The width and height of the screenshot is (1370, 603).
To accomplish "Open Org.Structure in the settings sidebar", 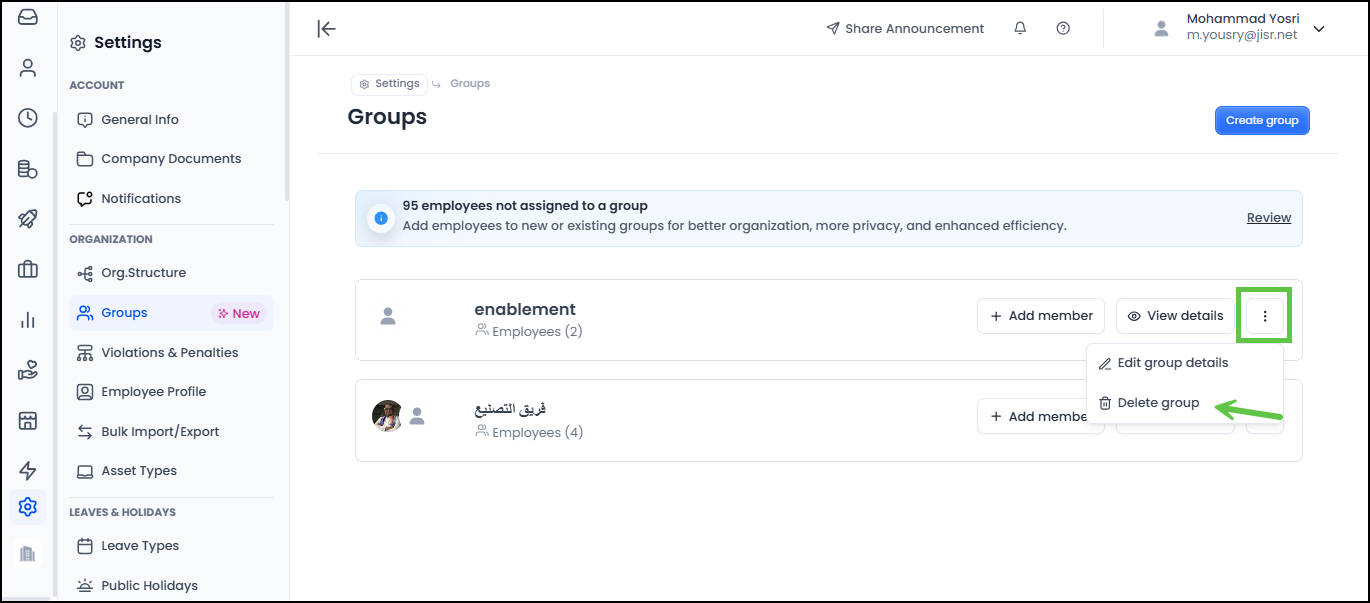I will (143, 273).
